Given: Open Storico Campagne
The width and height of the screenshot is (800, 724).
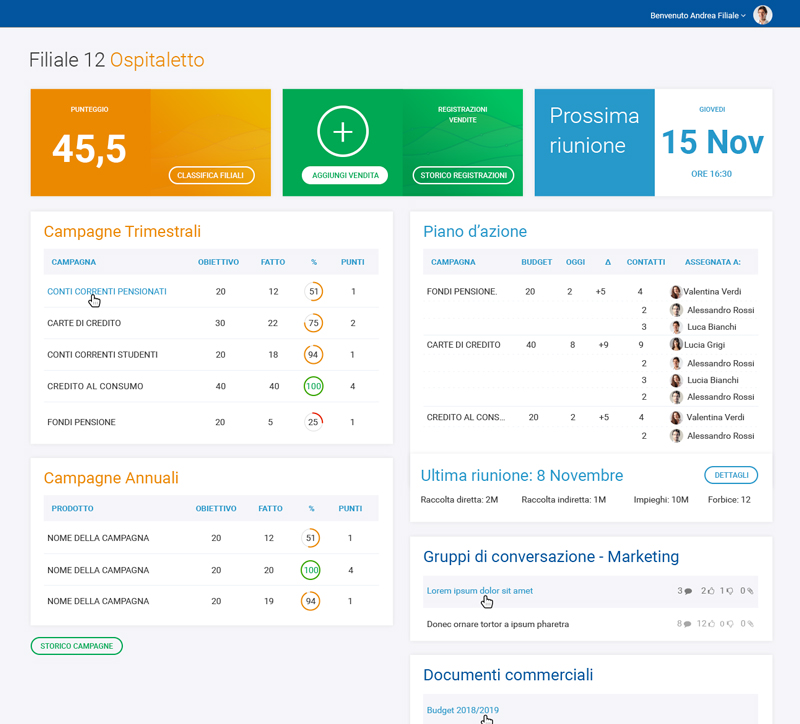Looking at the screenshot, I should click(77, 646).
